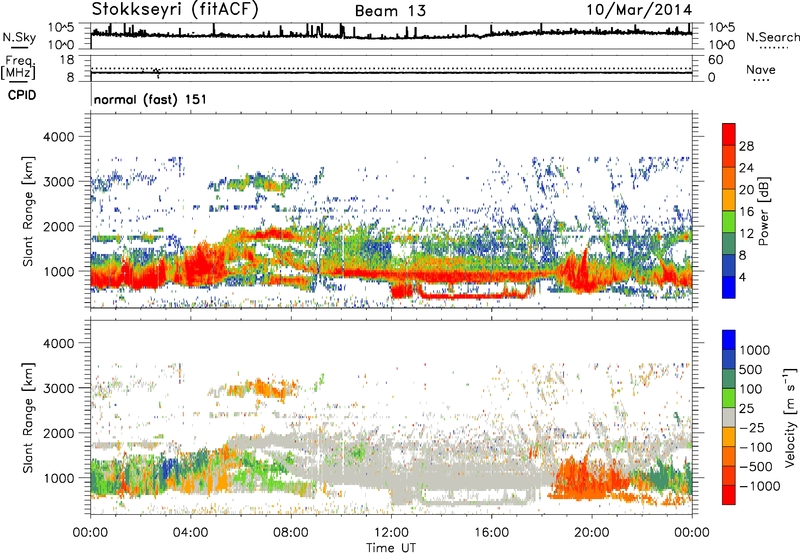Select the text normal (fast) 151
Viewport: 800px width, 554px height.
[151, 99]
